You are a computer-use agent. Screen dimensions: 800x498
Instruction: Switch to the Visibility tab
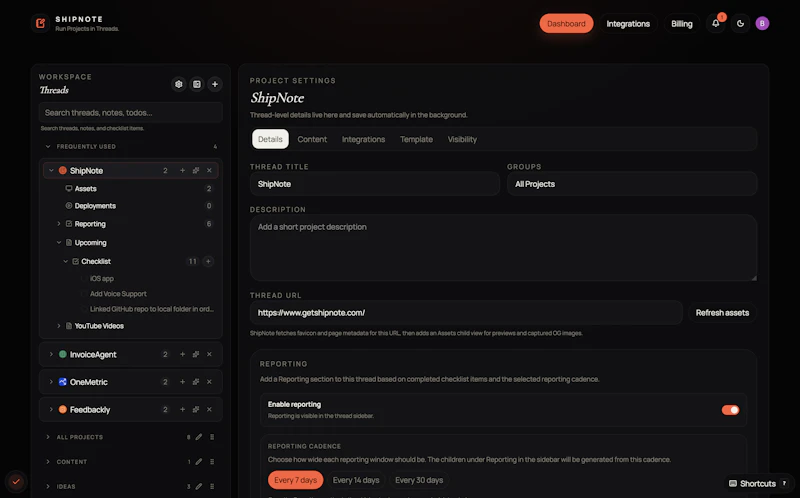point(462,139)
